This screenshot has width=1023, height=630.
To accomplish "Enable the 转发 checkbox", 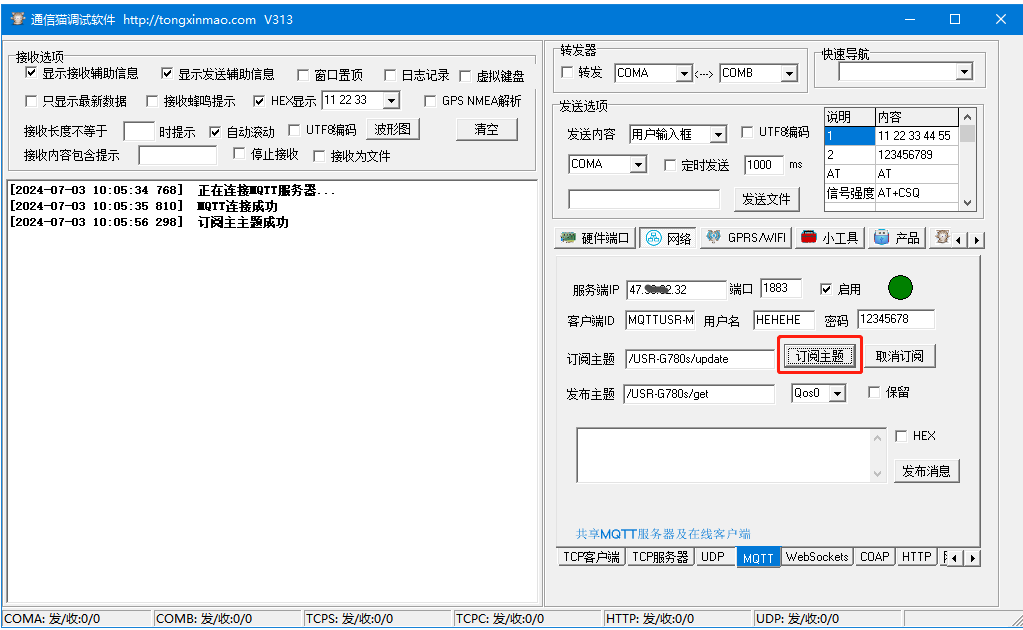I will 567,72.
